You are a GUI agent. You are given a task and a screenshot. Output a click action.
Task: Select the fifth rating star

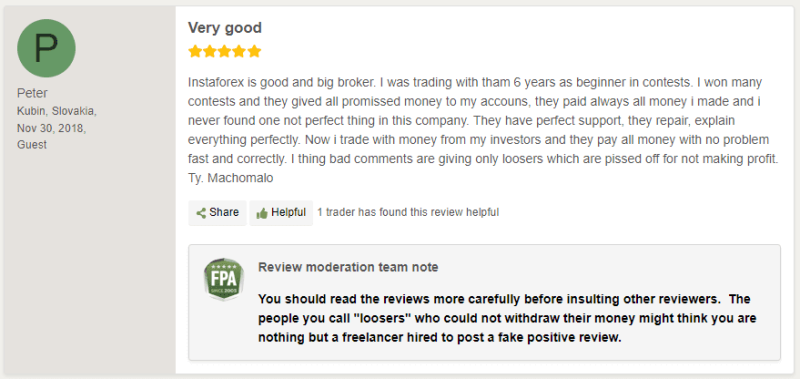point(254,51)
